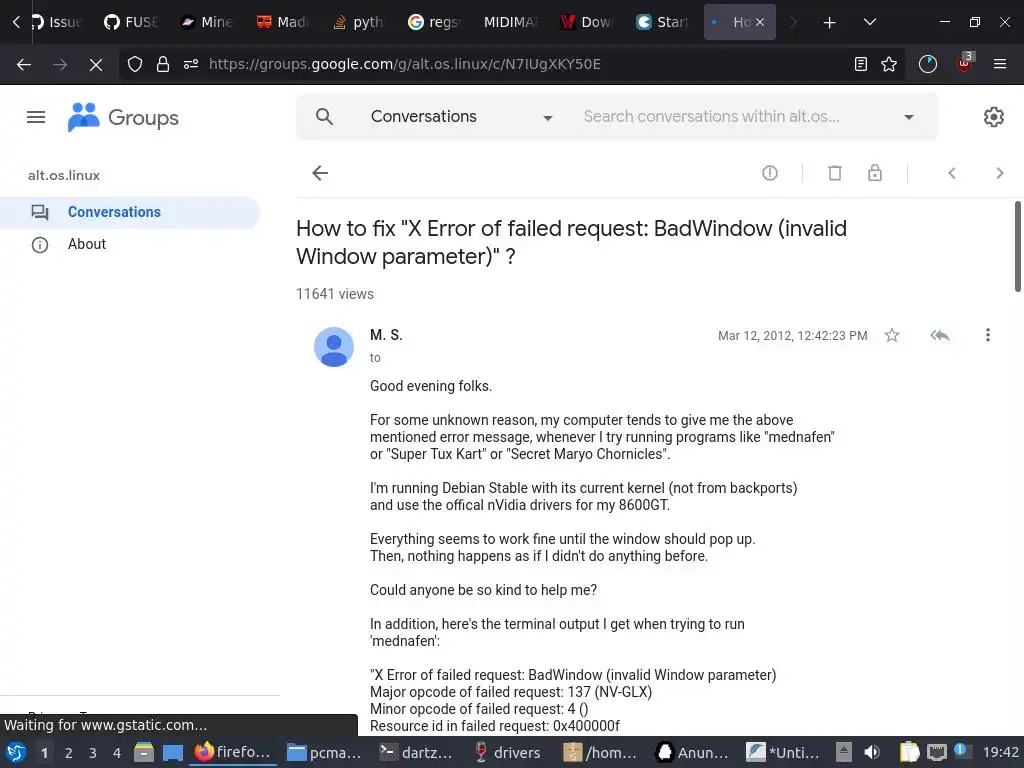Navigate back in Firefox toolbar
The height and width of the screenshot is (768, 1024).
pyautogui.click(x=24, y=64)
